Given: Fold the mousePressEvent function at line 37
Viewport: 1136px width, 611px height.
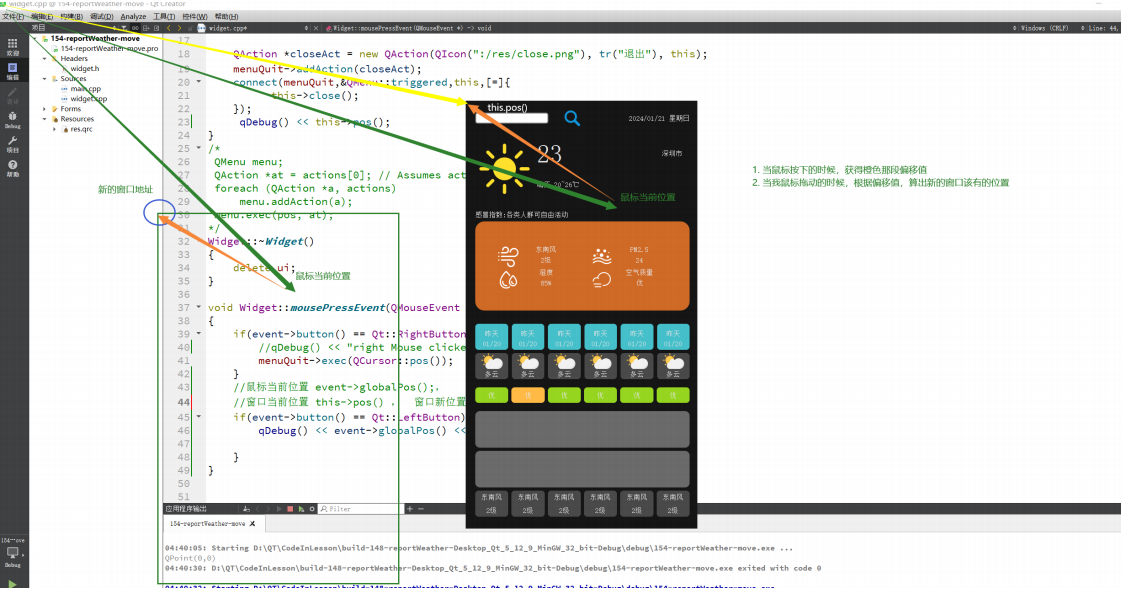Looking at the screenshot, I should pyautogui.click(x=199, y=307).
